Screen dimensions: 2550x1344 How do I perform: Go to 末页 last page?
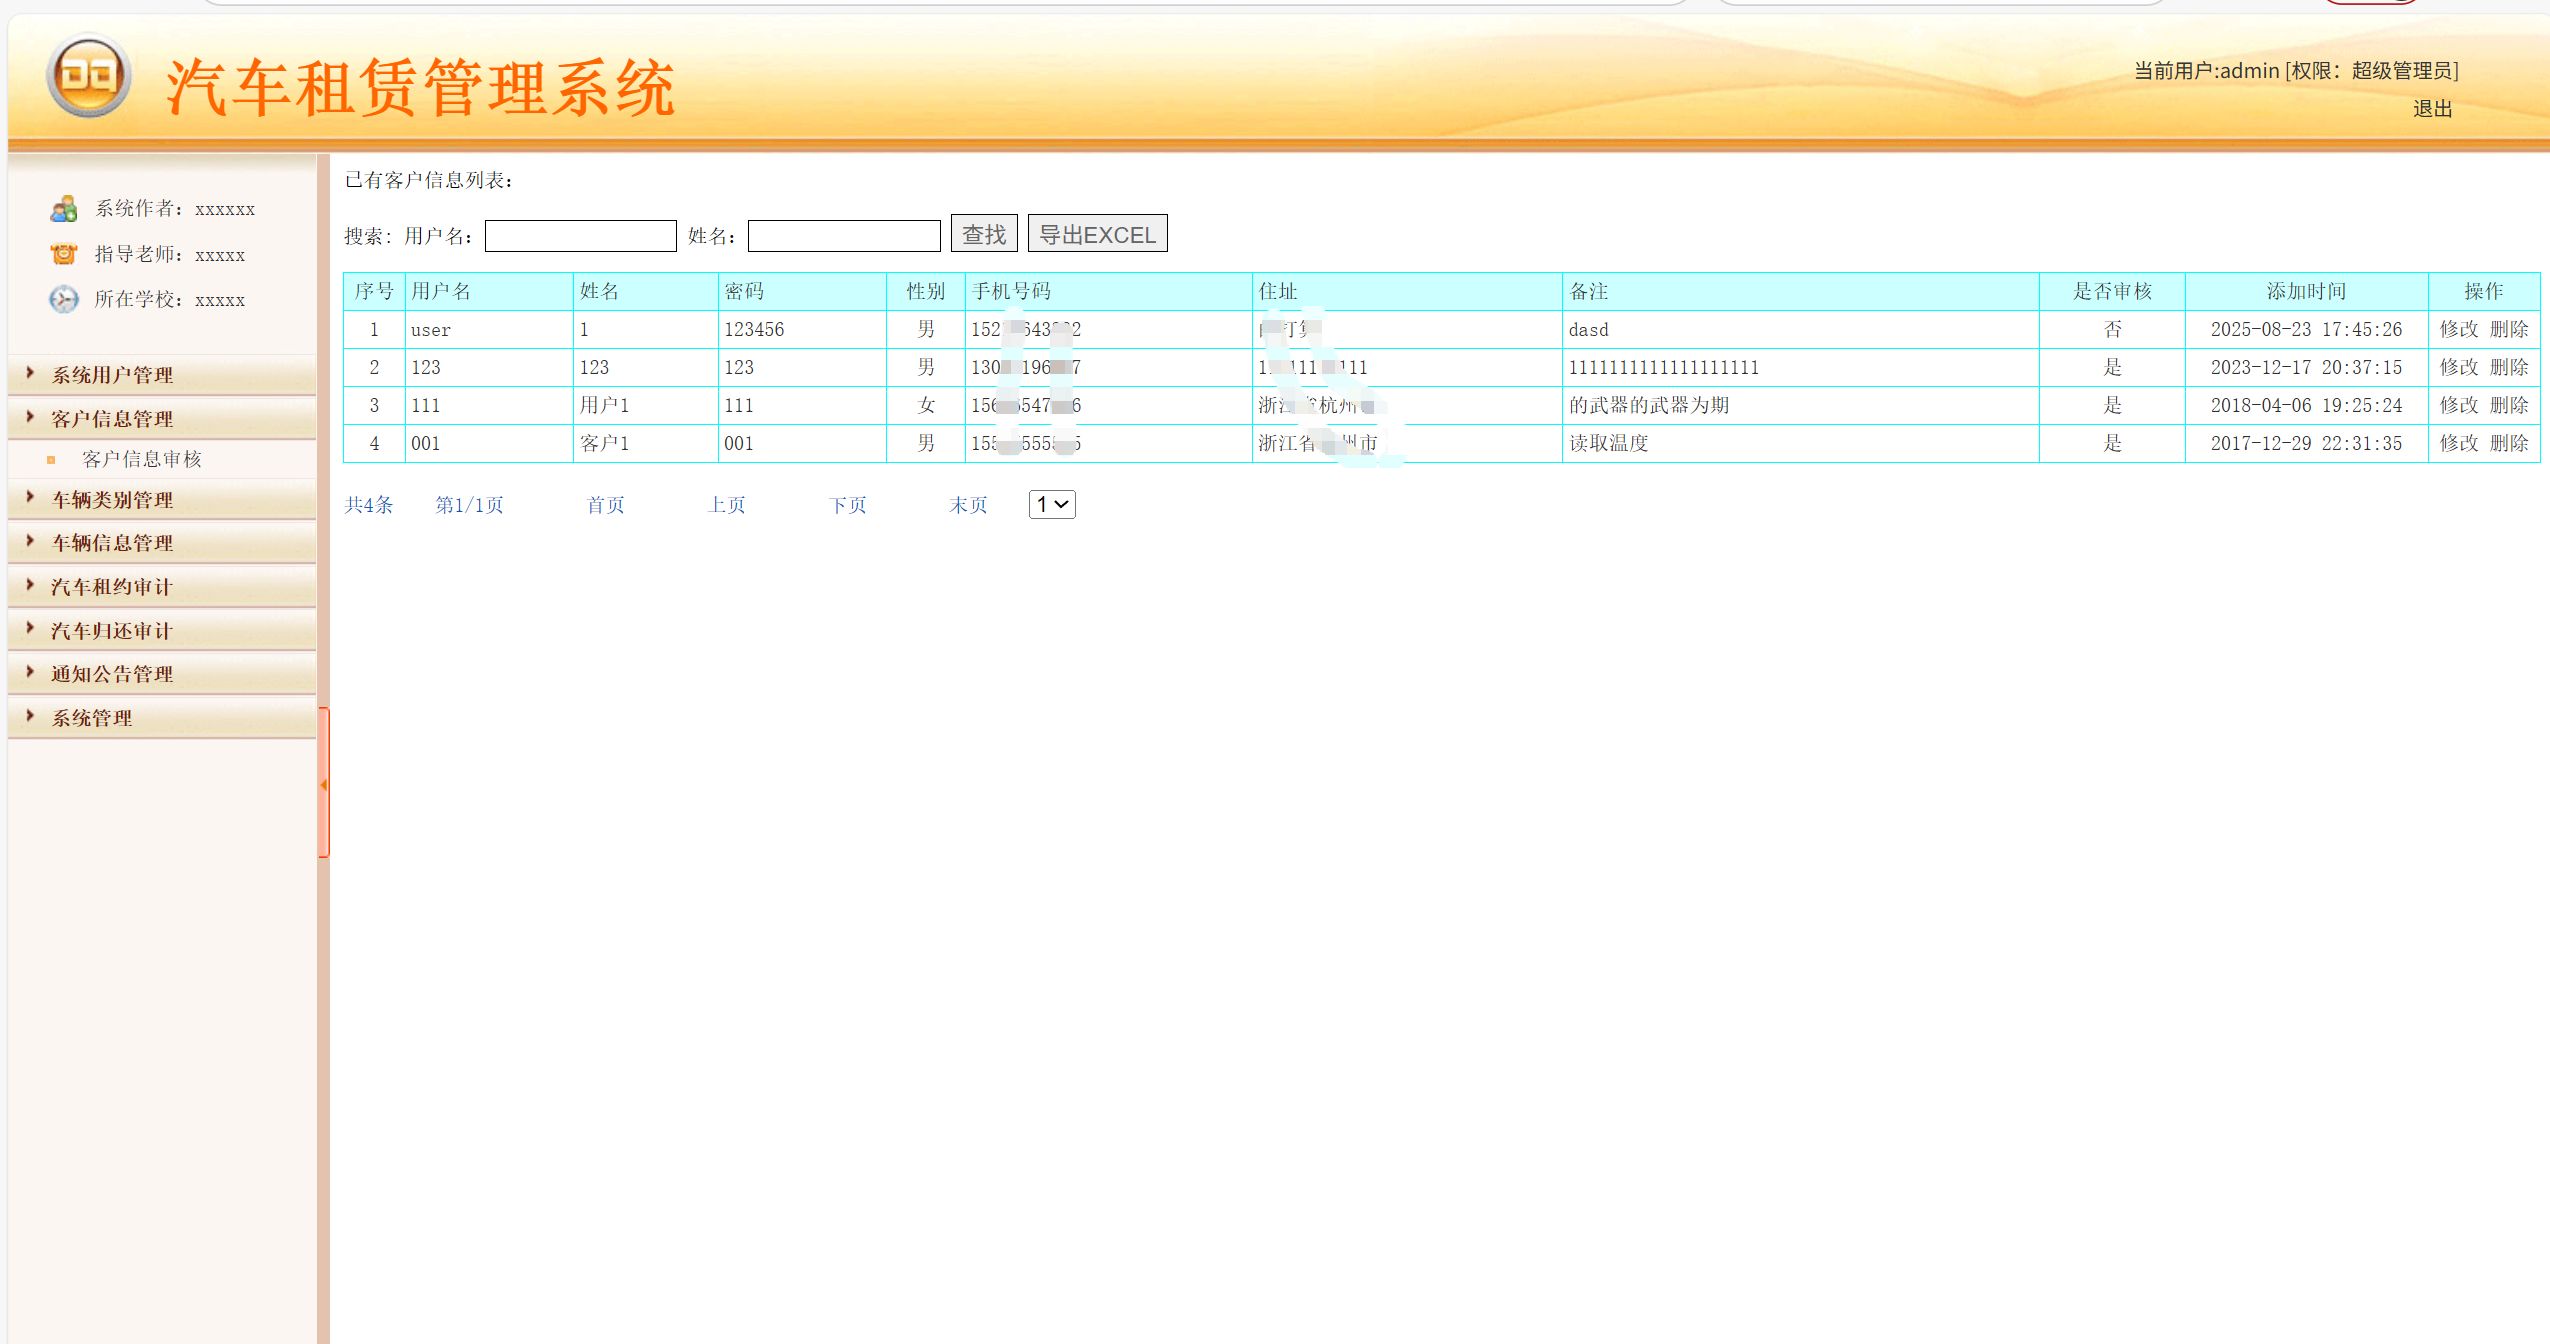point(968,505)
